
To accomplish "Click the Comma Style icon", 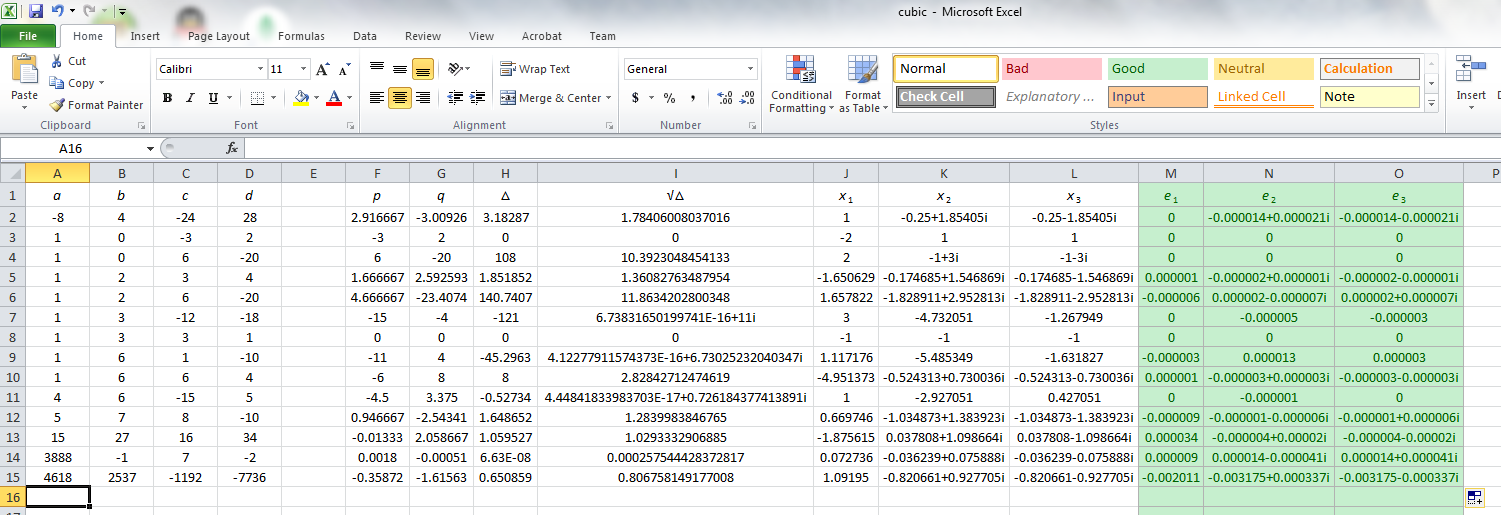I will point(693,98).
